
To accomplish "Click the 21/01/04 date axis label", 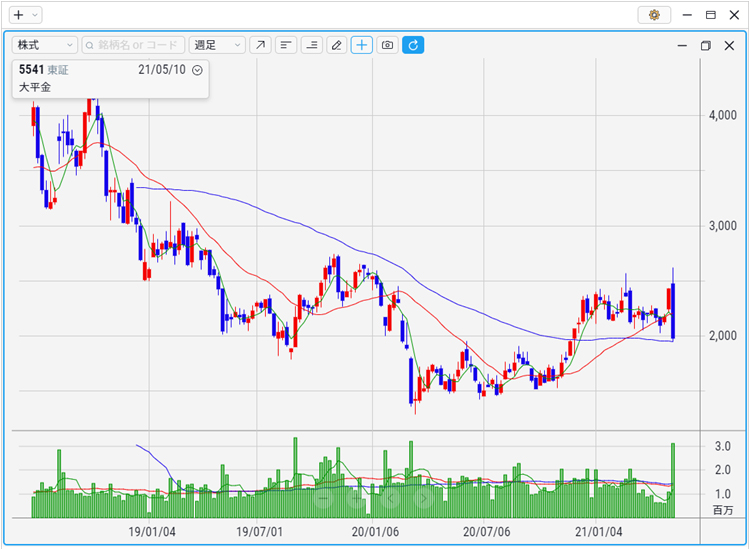I will point(598,532).
